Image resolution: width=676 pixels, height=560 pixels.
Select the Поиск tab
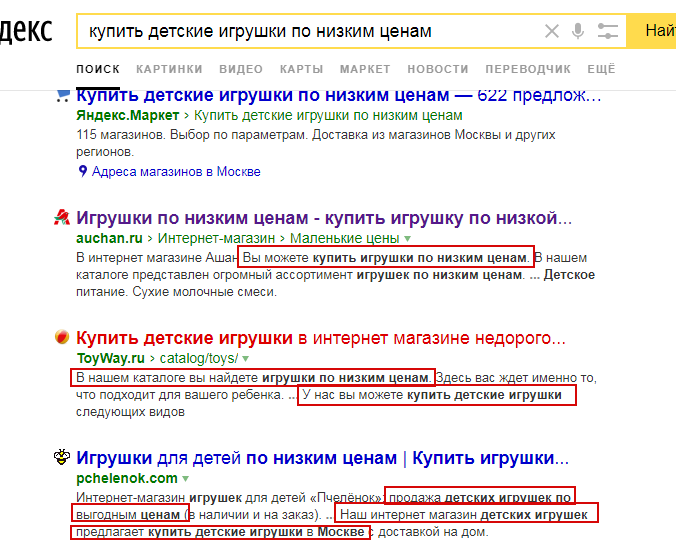point(98,69)
